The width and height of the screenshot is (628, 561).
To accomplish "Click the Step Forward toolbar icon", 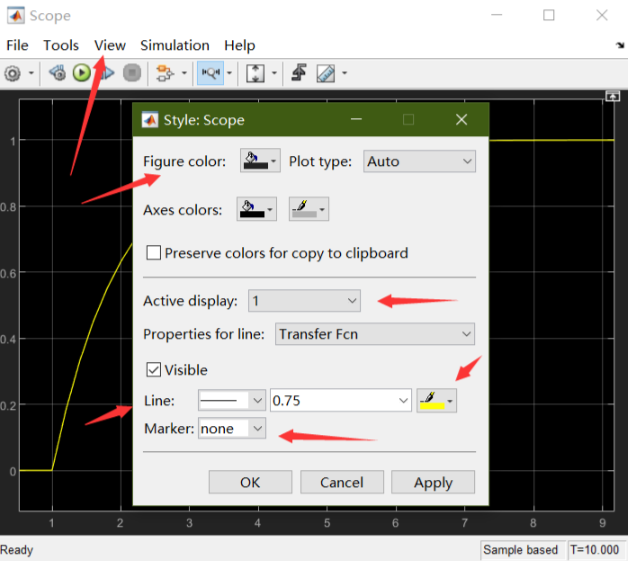I will tap(107, 73).
